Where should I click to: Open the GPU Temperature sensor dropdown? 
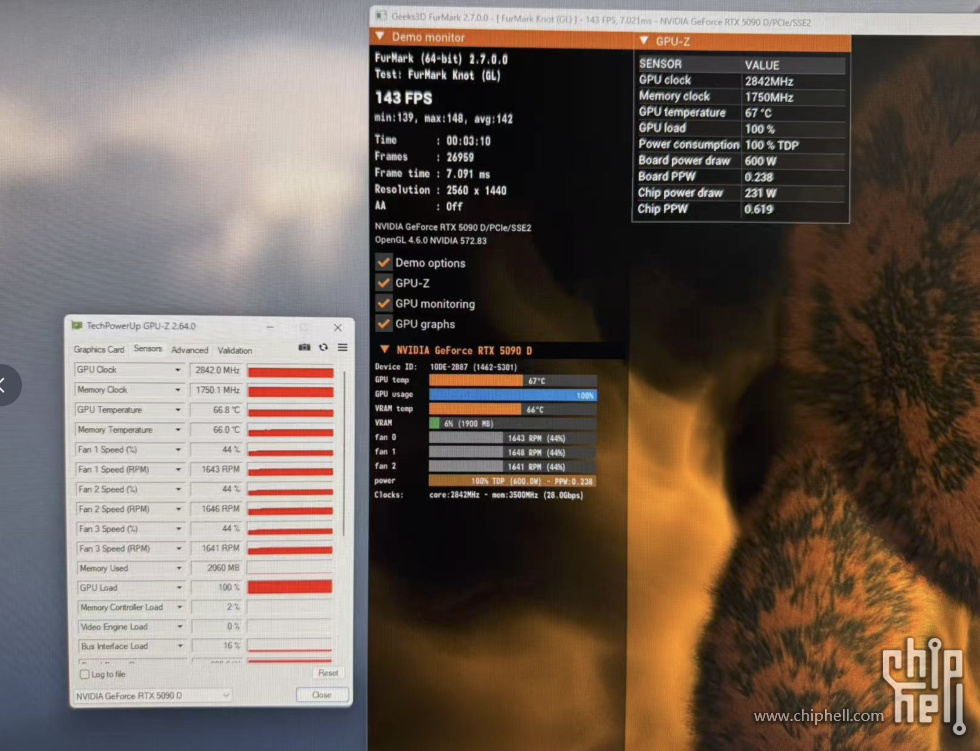point(178,410)
